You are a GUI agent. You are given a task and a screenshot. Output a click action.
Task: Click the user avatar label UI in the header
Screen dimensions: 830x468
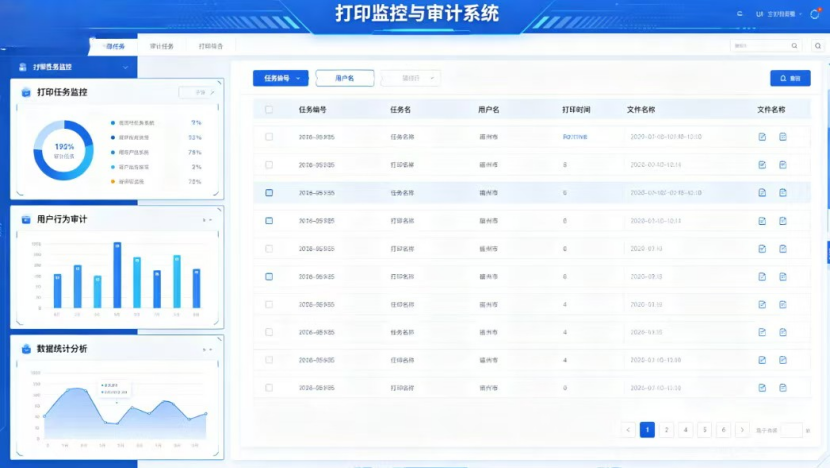pos(760,14)
